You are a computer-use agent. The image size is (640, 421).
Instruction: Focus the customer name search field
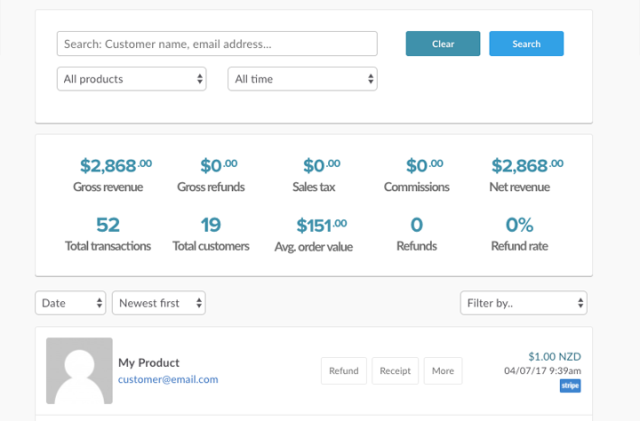[x=217, y=44]
